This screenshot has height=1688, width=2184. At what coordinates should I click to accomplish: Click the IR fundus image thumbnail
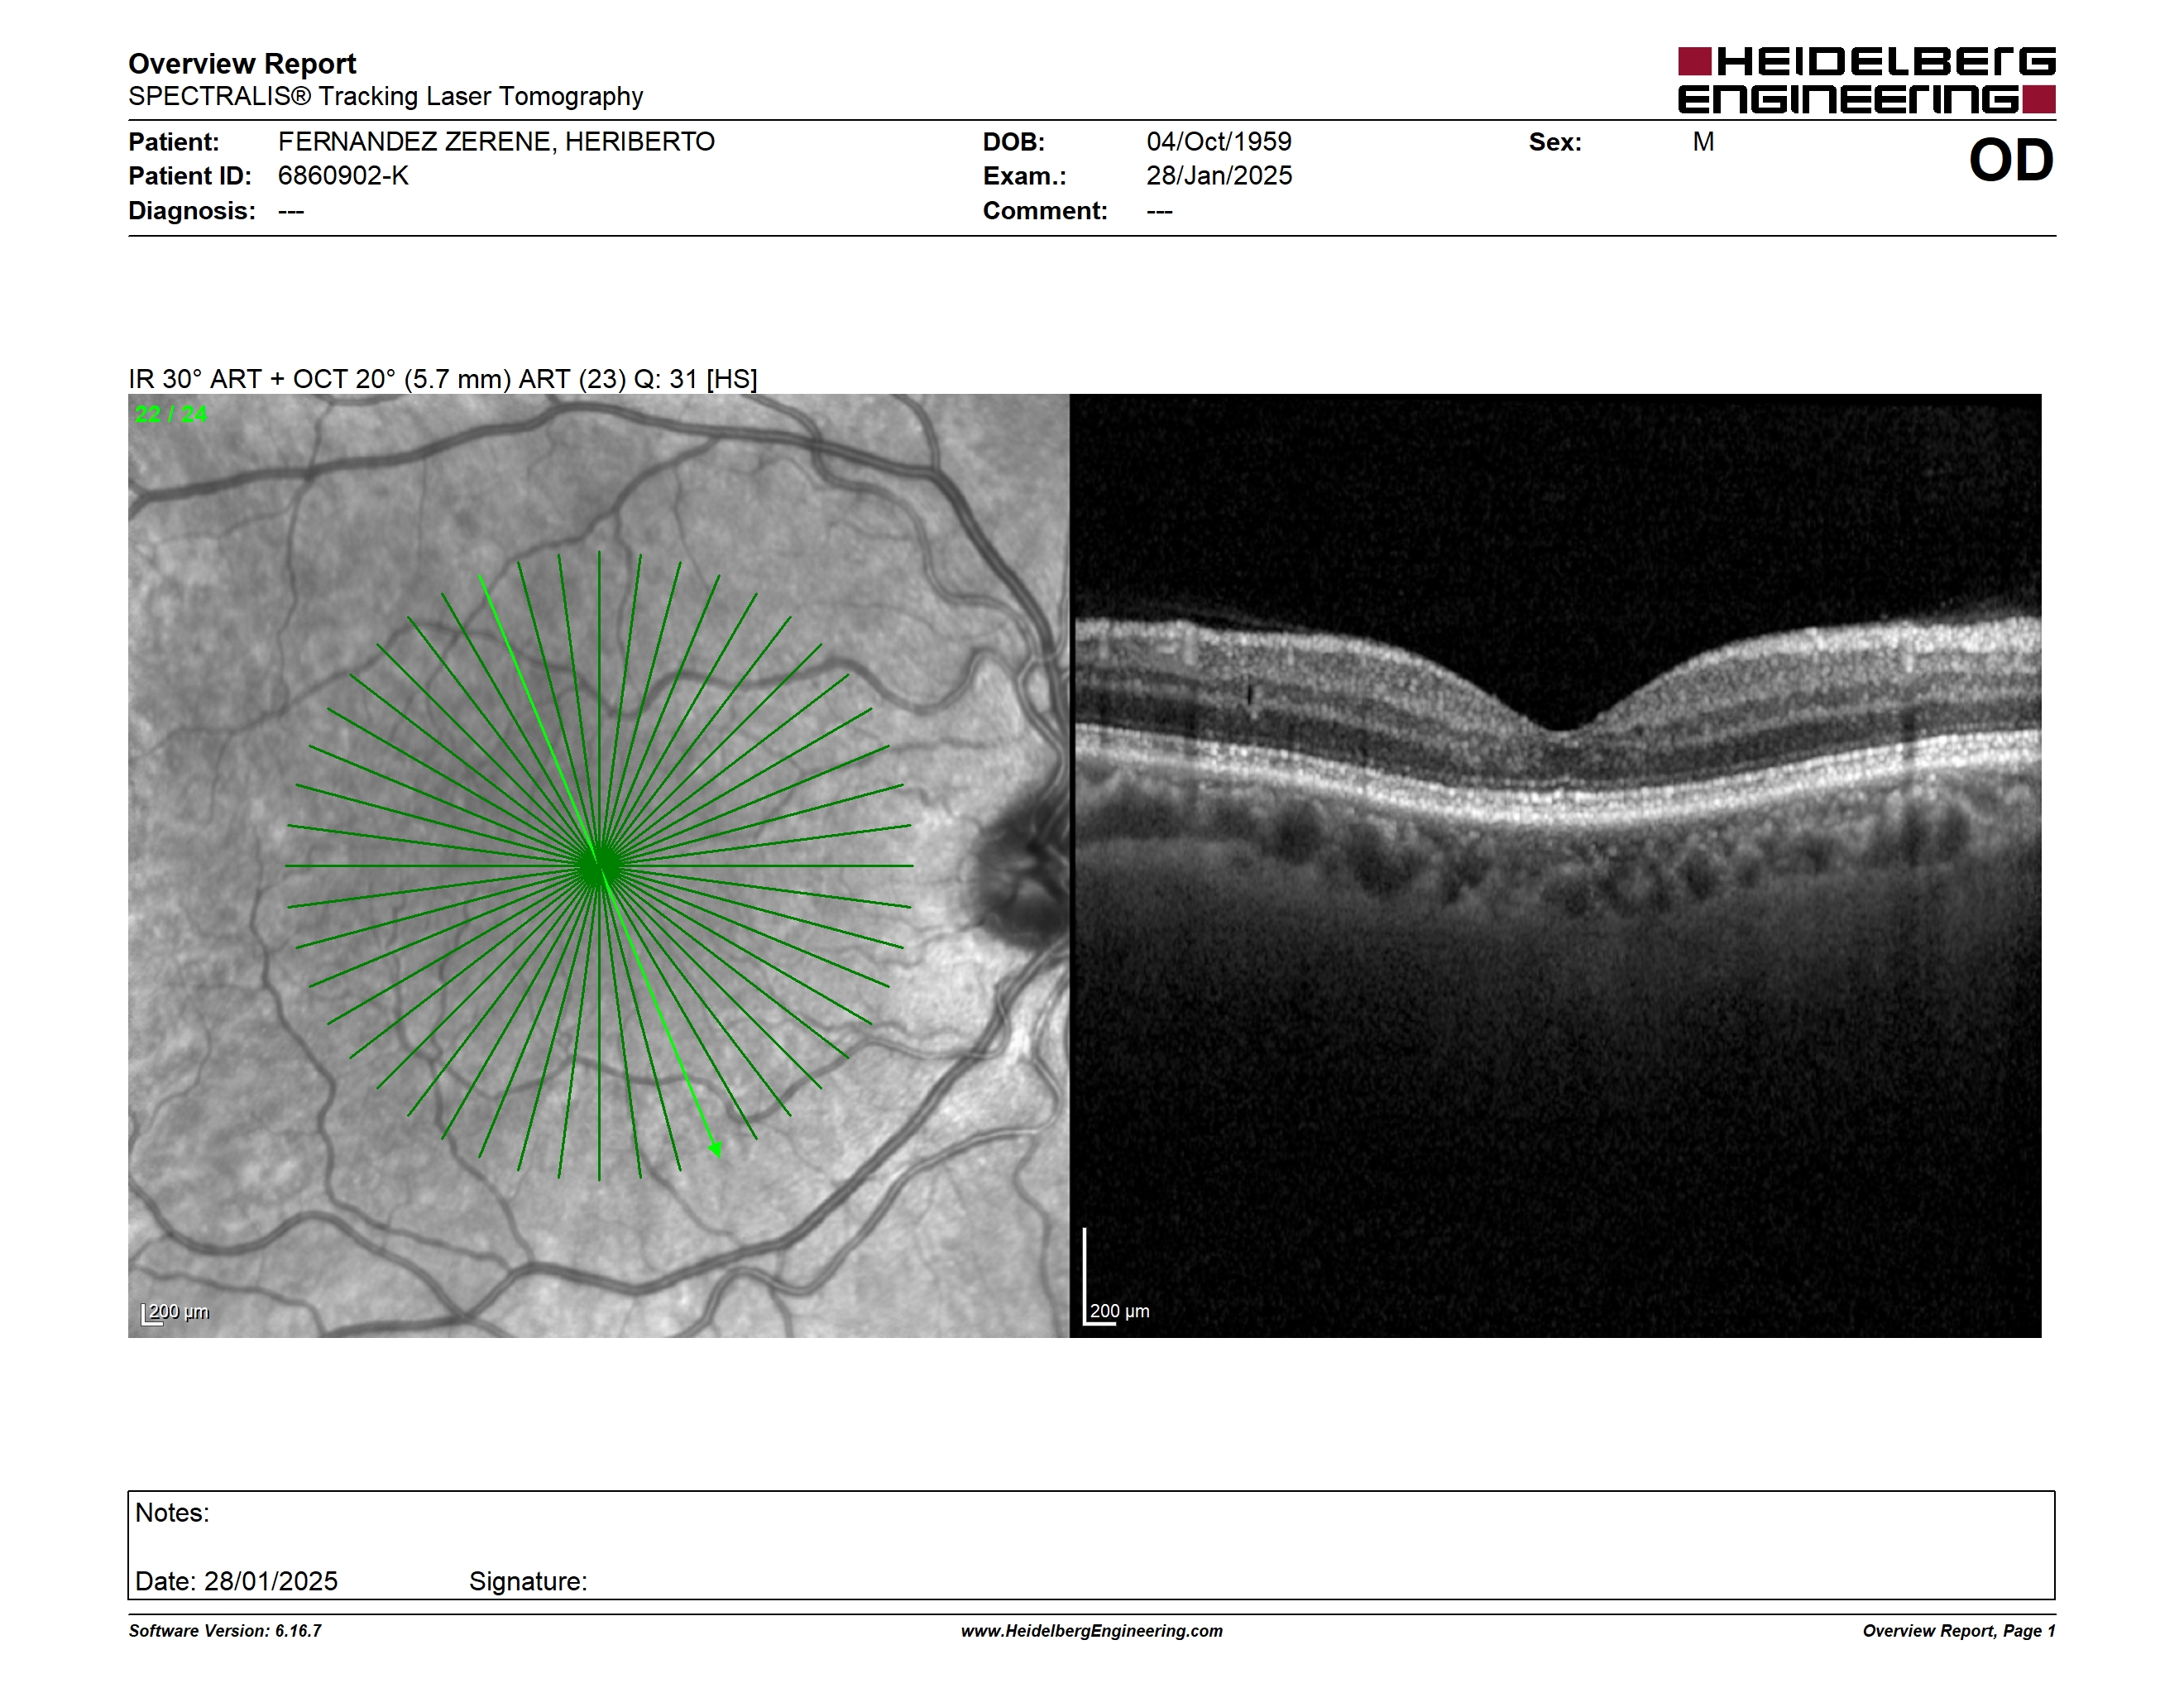pos(598,865)
